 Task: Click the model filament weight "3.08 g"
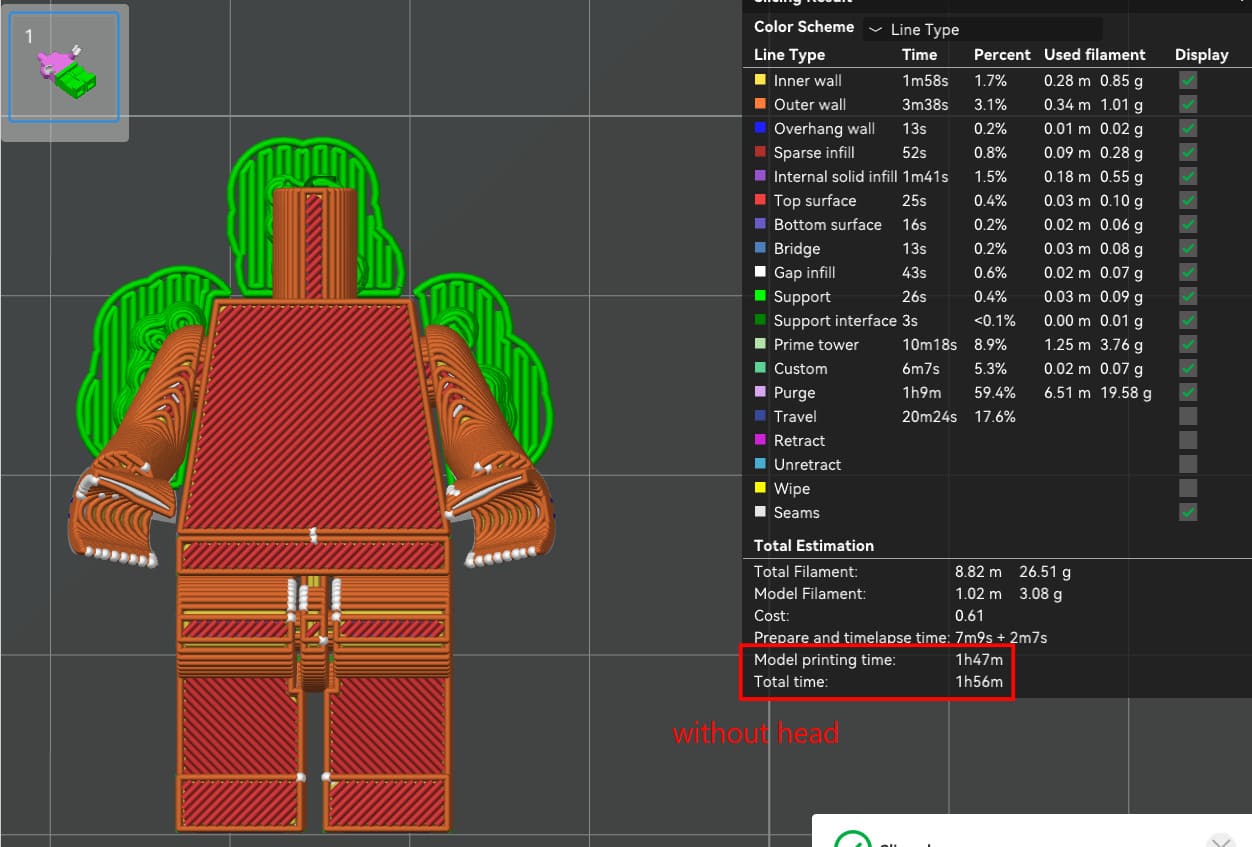[x=1041, y=594]
